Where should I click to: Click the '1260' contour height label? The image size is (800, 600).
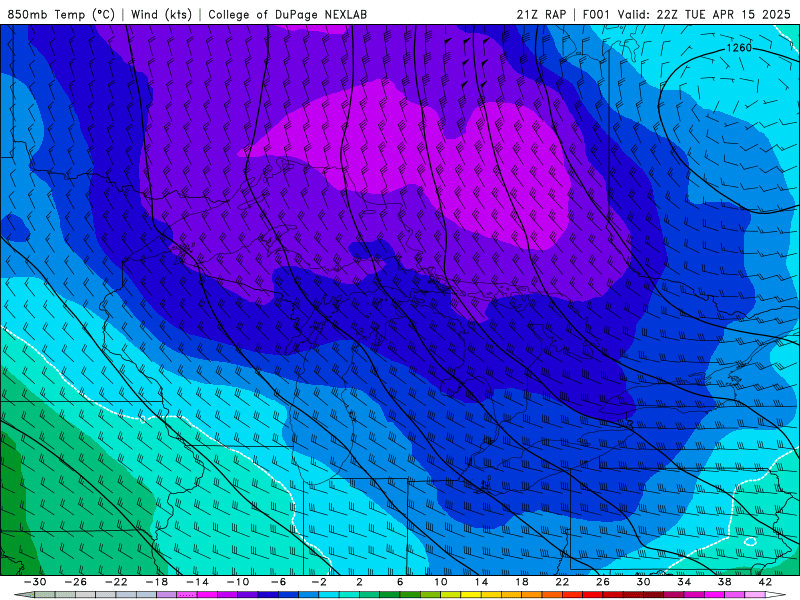coord(739,48)
